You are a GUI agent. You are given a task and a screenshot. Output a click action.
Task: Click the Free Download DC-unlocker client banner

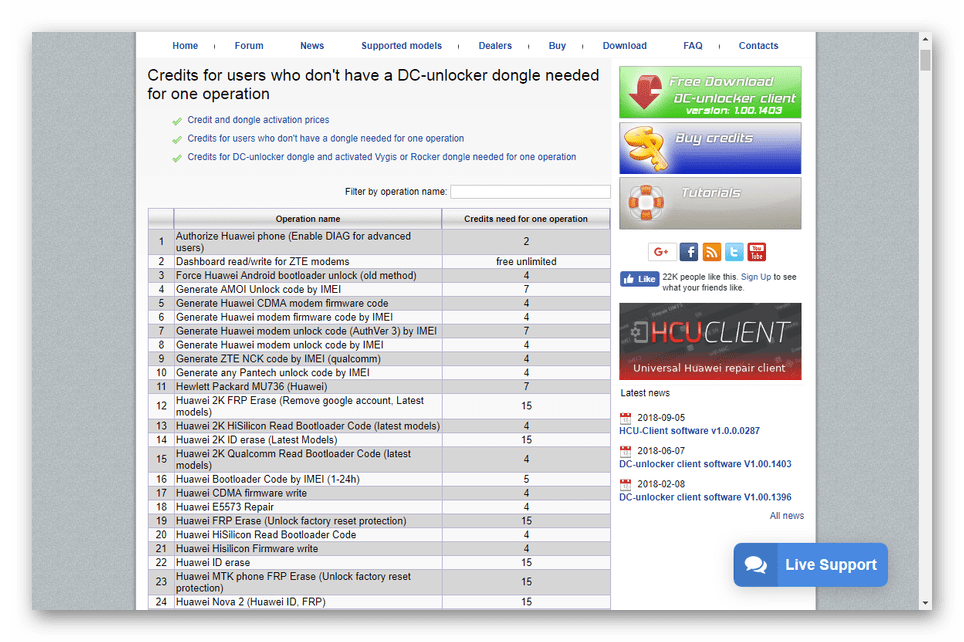[710, 92]
